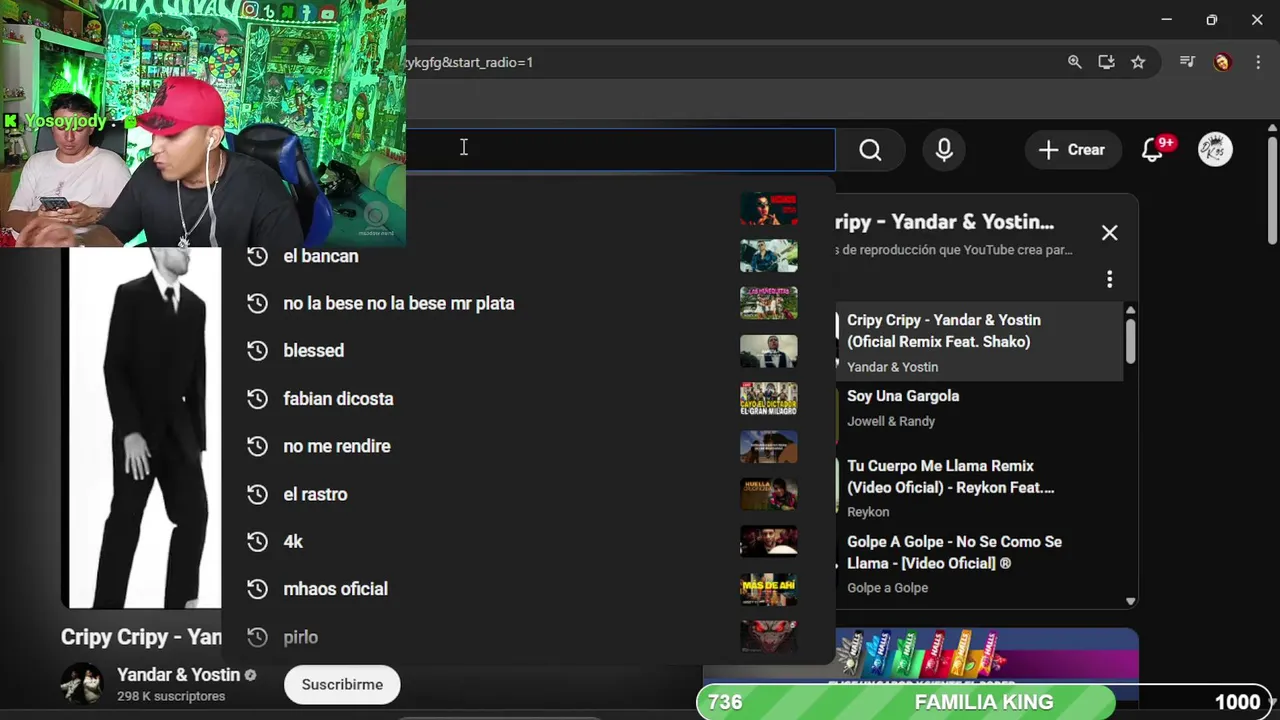Select the el bancan search suggestion
Image resolution: width=1280 pixels, height=720 pixels.
pyautogui.click(x=528, y=256)
